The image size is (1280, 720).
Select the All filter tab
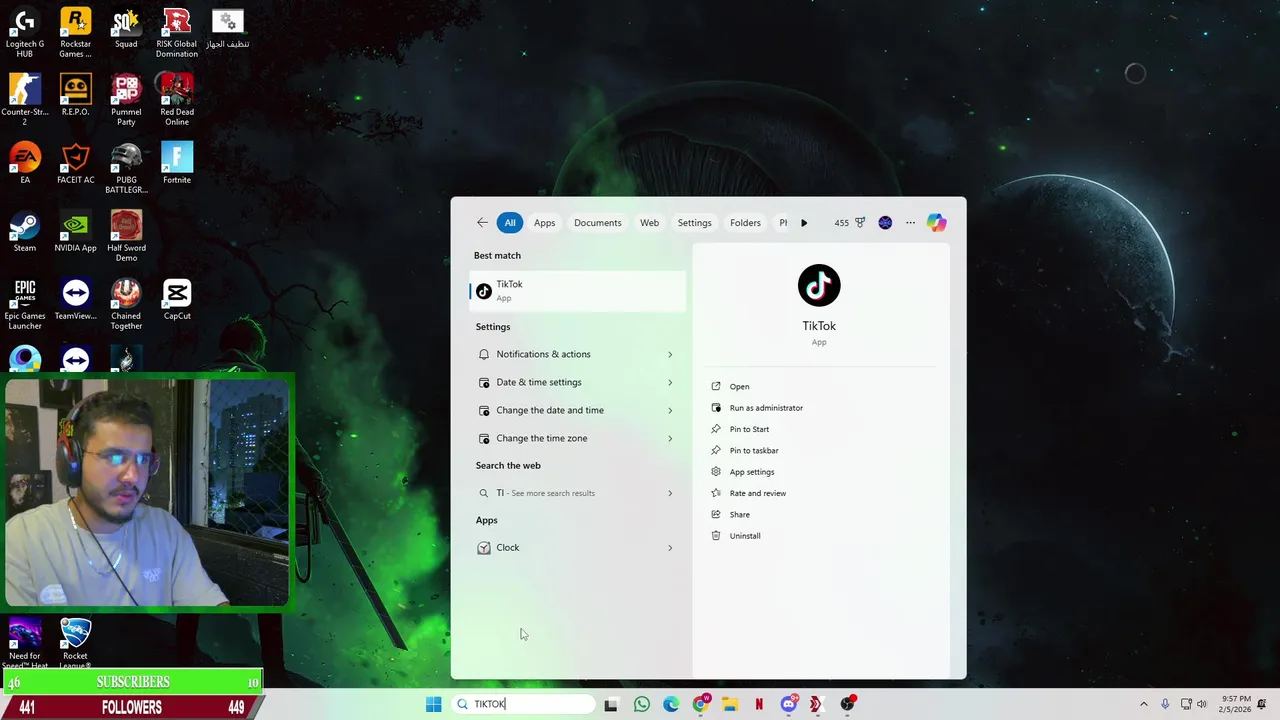click(x=510, y=223)
